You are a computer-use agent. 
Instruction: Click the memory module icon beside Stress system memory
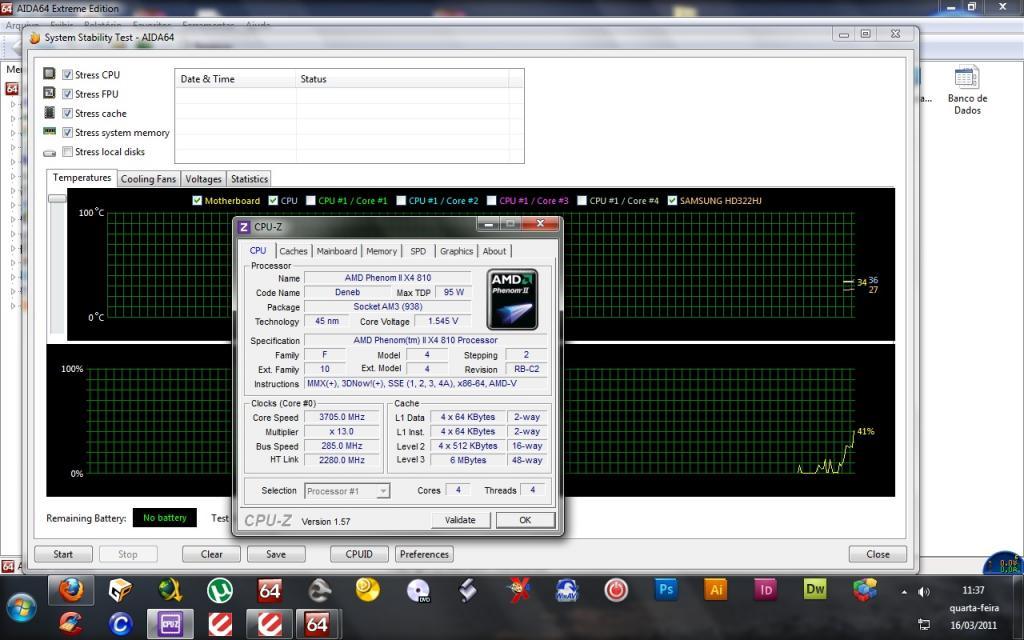click(49, 131)
